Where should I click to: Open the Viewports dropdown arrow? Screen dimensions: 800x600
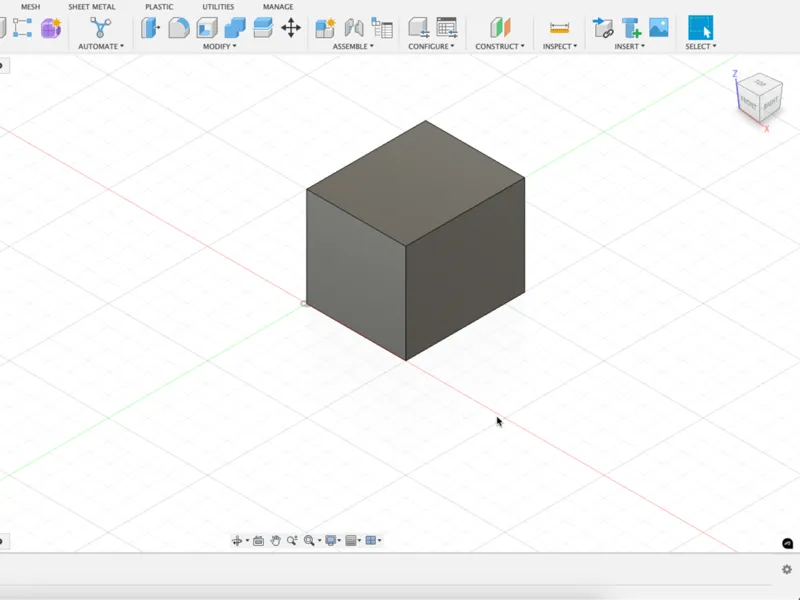tap(380, 541)
